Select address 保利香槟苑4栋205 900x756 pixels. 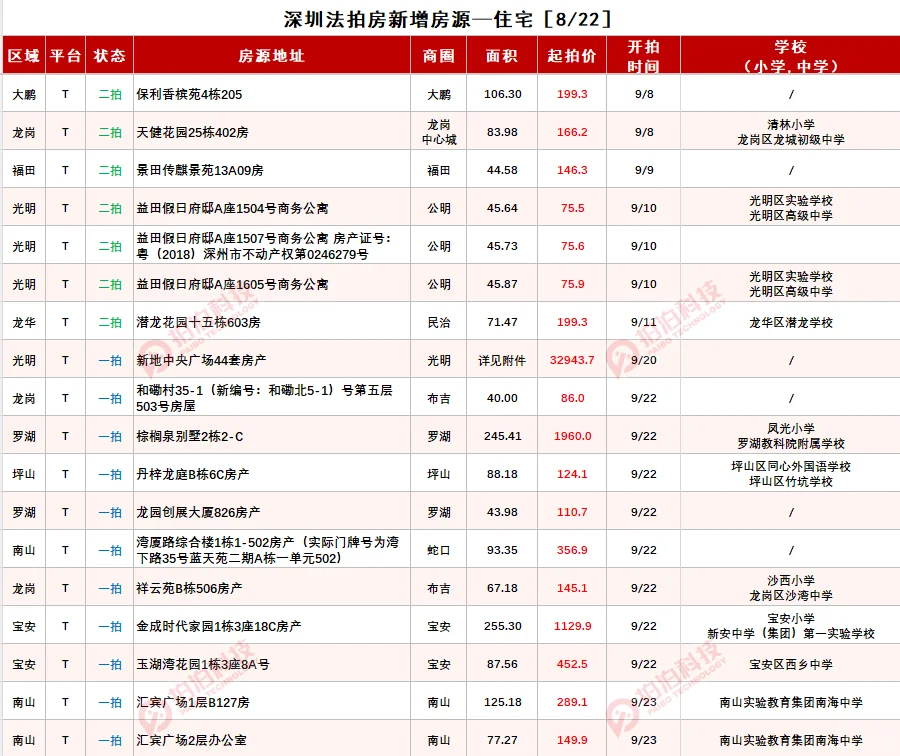click(189, 94)
